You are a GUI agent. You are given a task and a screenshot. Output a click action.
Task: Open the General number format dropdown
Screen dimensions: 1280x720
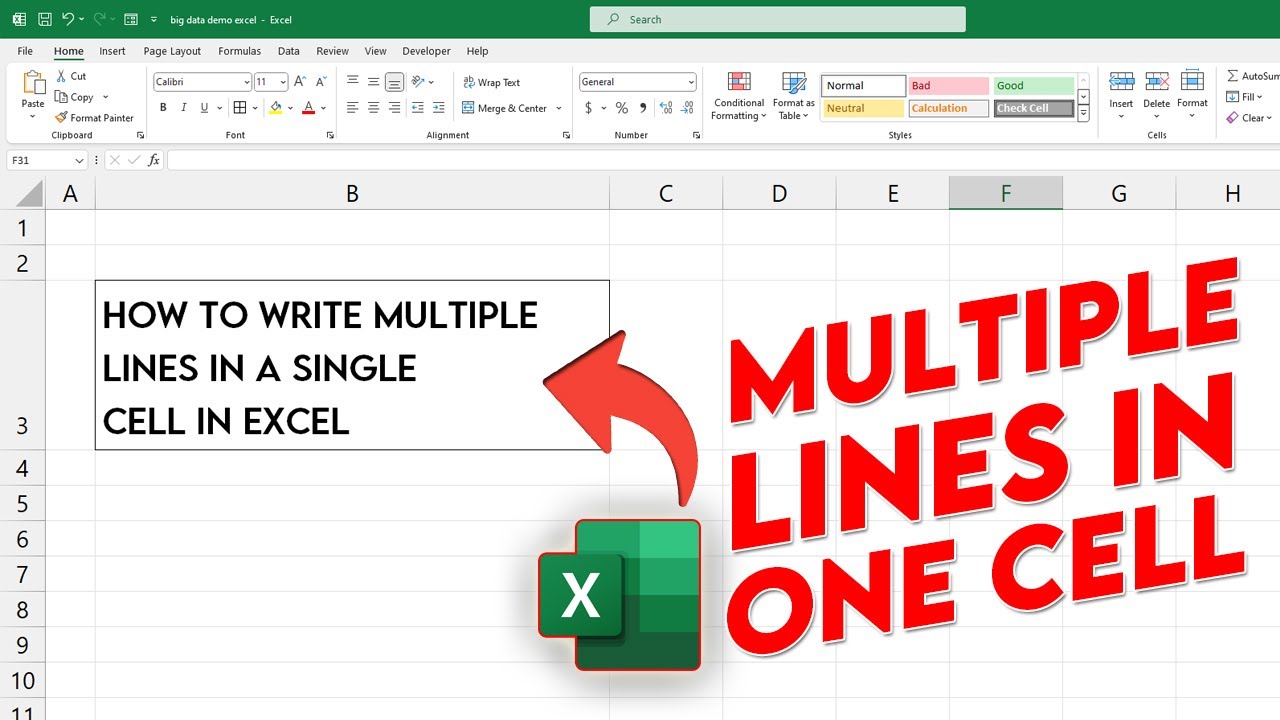point(691,82)
